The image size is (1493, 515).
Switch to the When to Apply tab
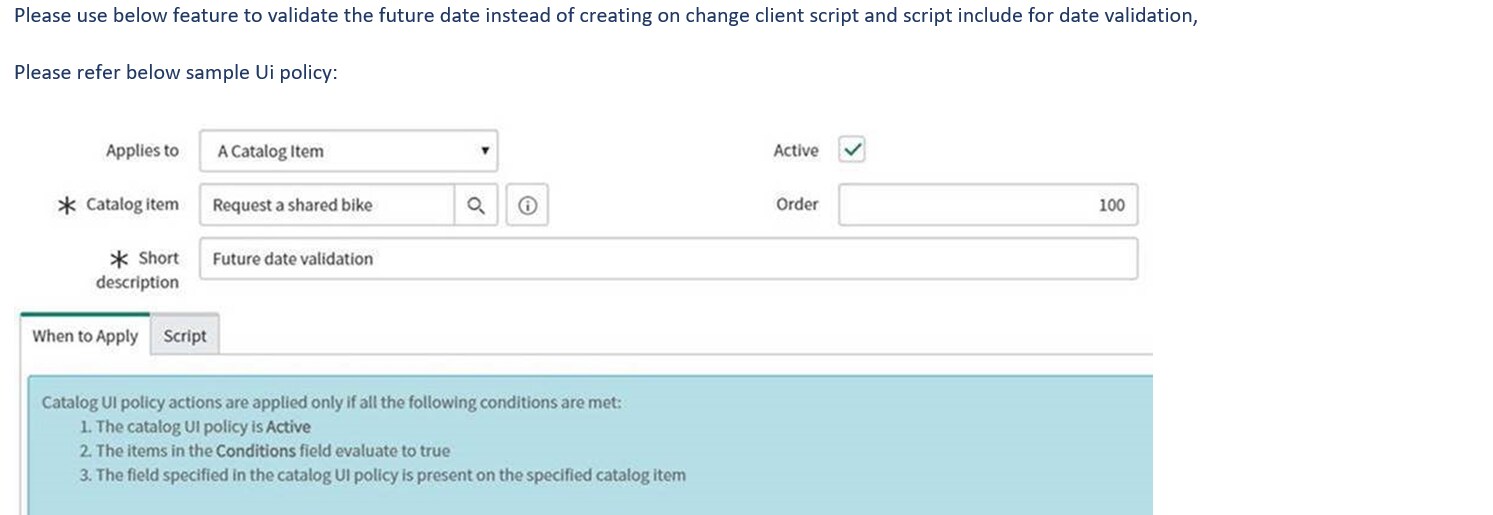(85, 336)
